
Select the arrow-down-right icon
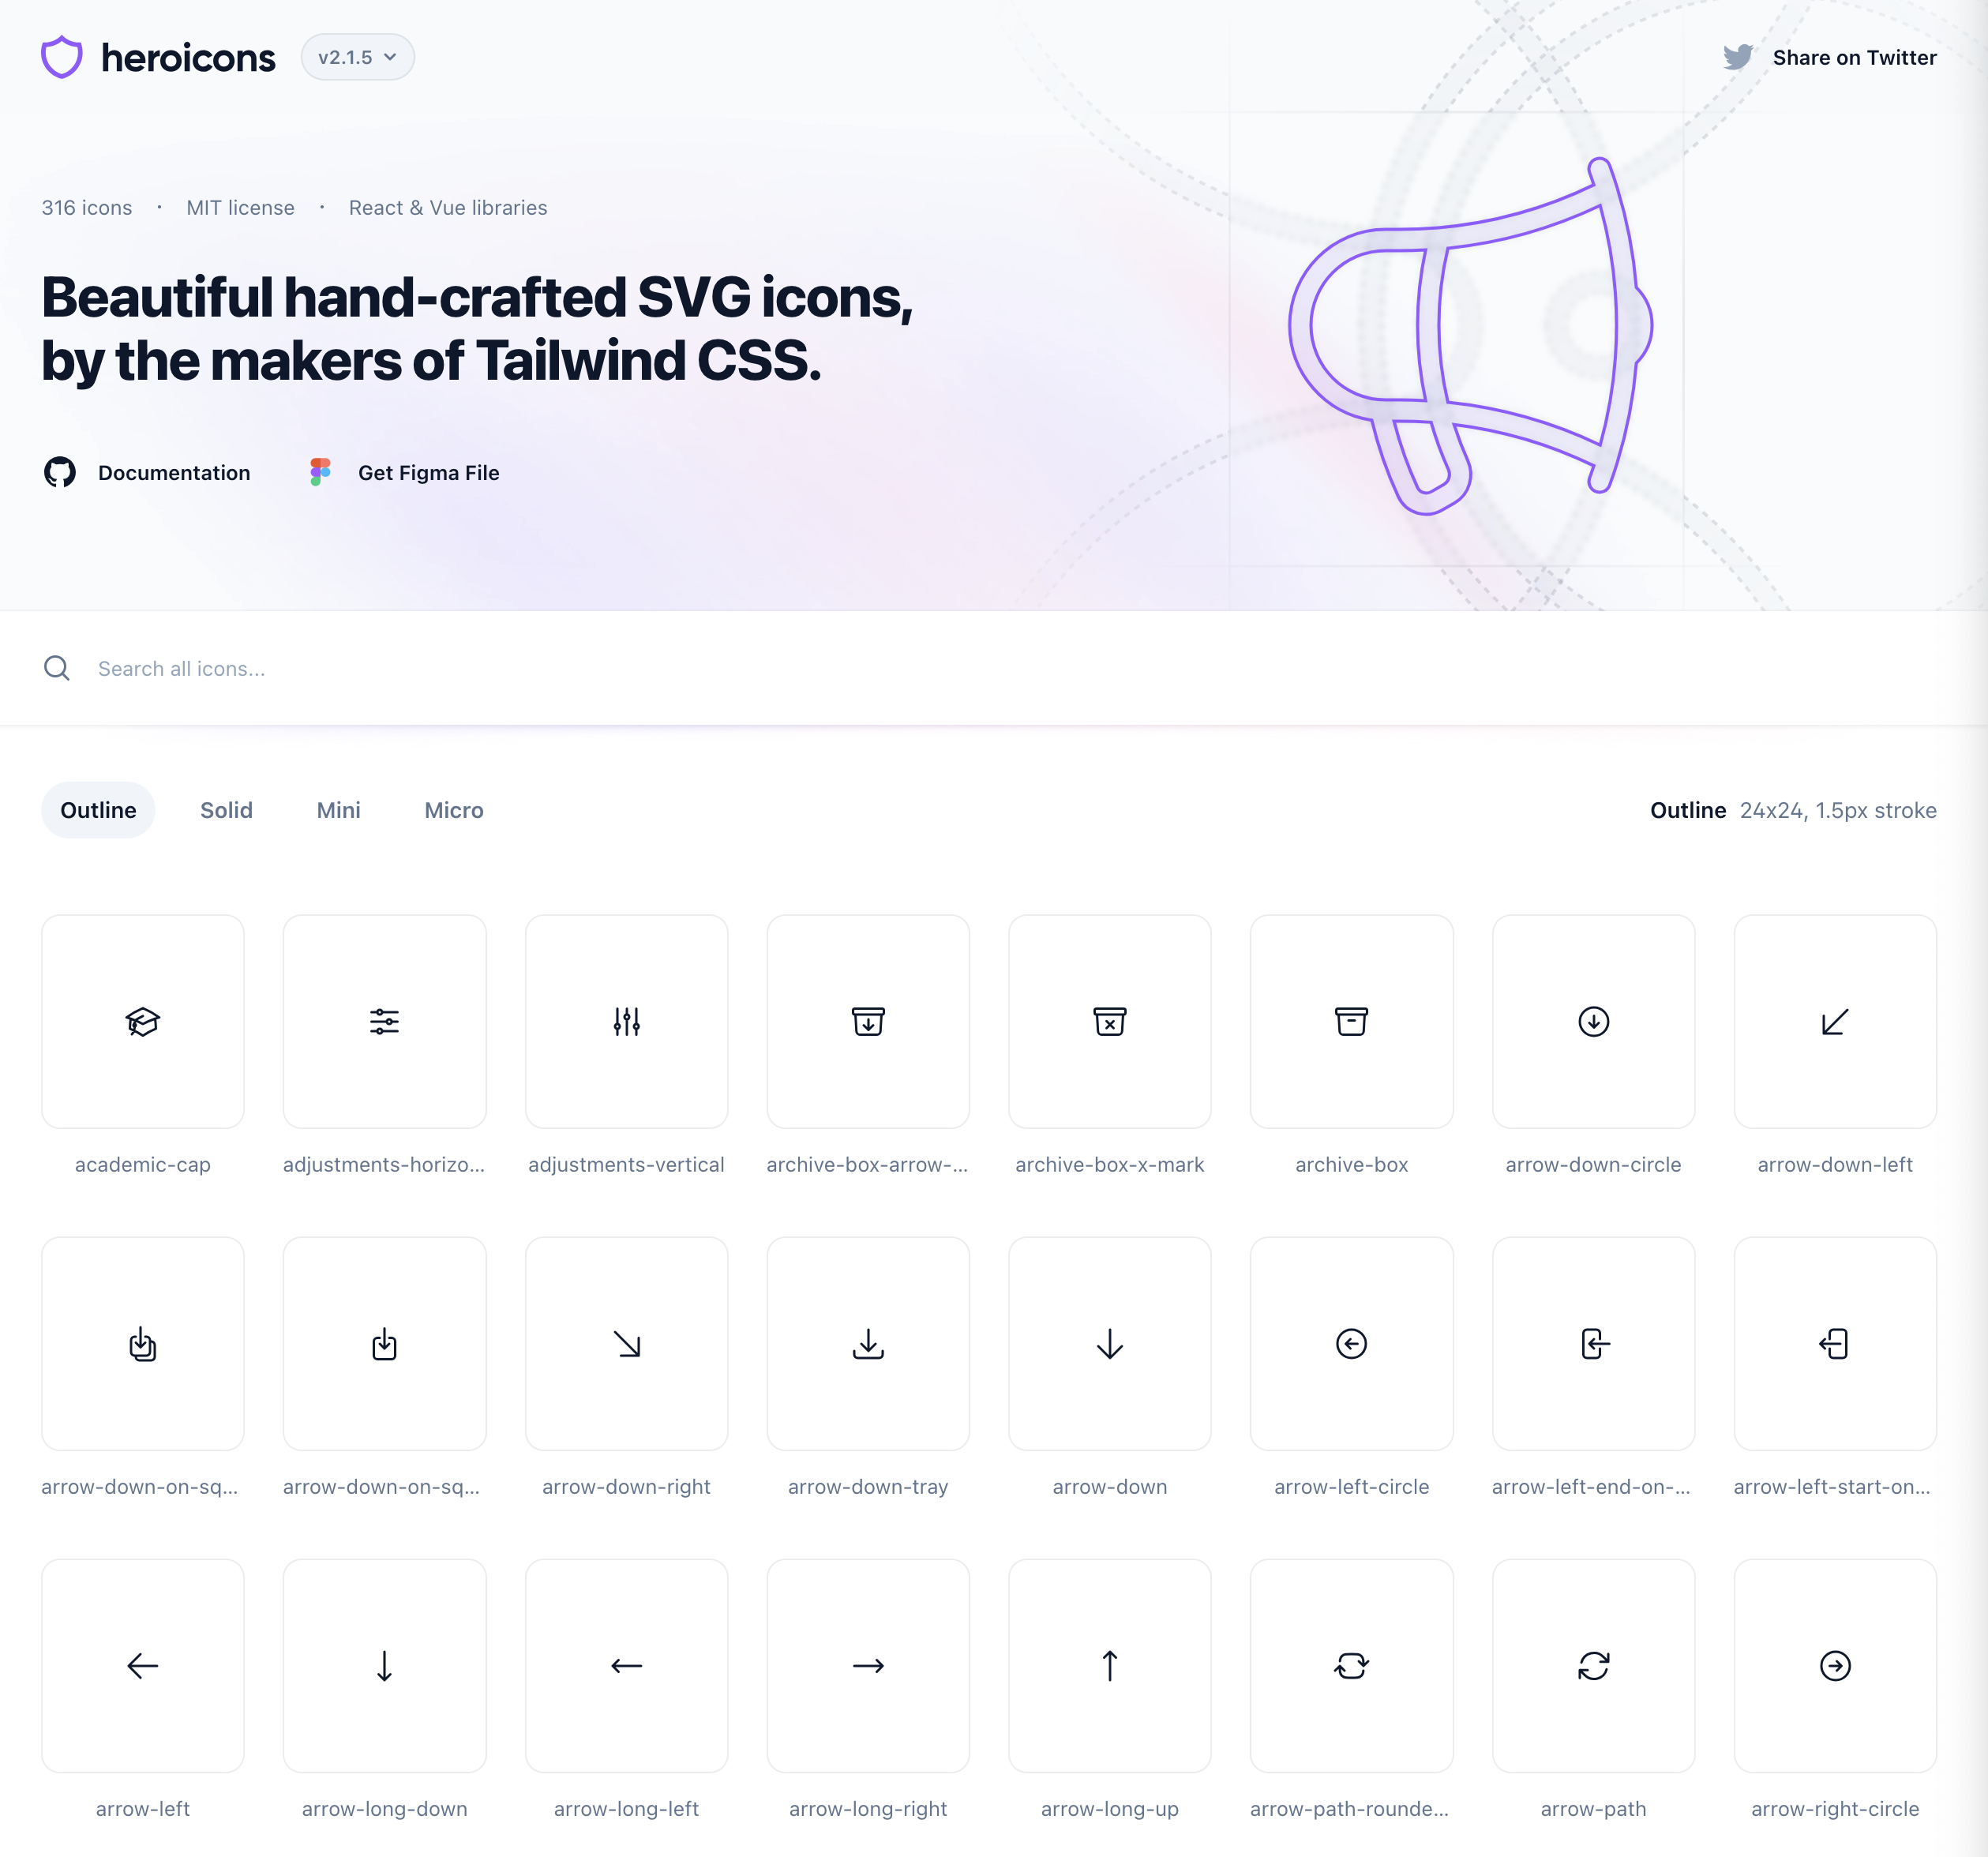pos(626,1343)
